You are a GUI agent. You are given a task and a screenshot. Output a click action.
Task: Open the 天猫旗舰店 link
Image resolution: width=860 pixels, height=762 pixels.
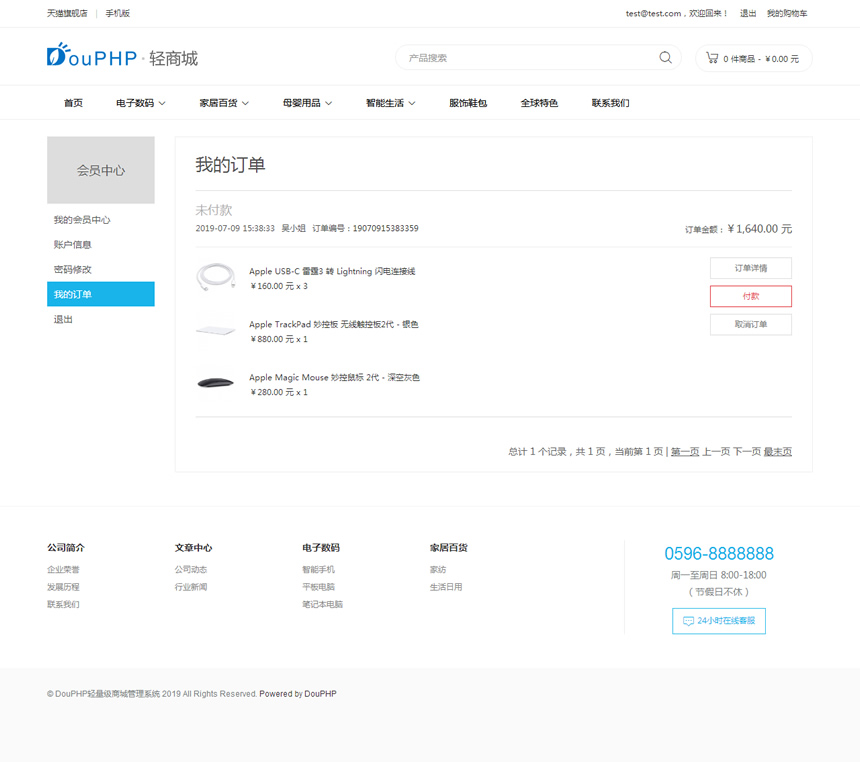67,13
